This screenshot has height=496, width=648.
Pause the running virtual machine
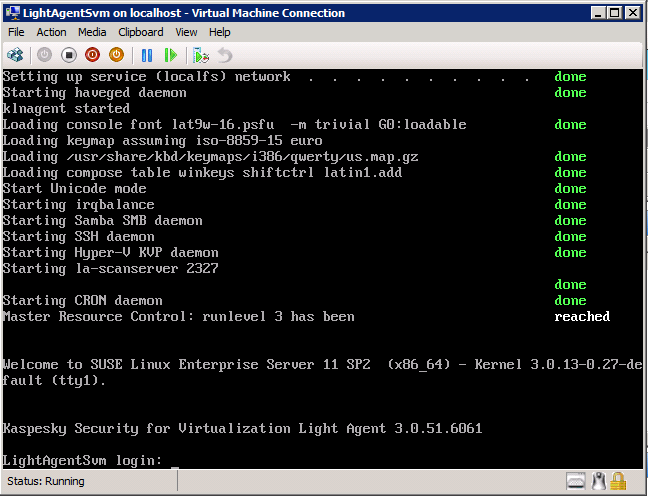pyautogui.click(x=147, y=55)
